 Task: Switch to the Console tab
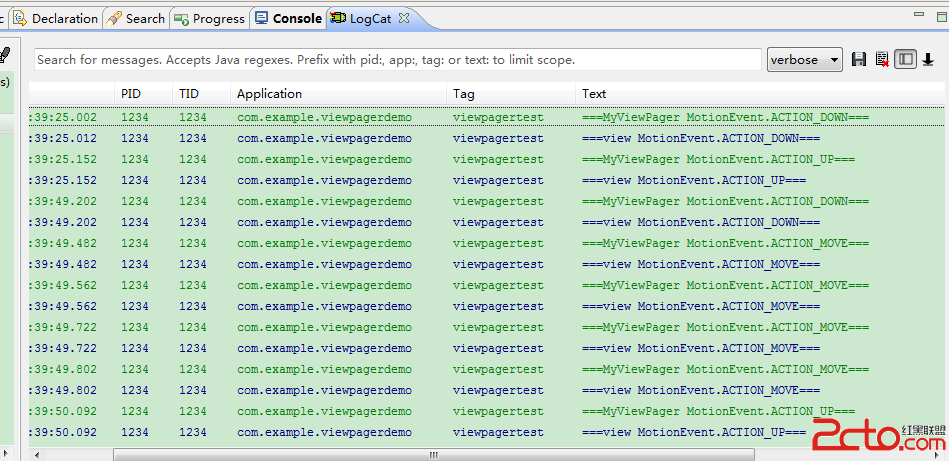[x=289, y=18]
